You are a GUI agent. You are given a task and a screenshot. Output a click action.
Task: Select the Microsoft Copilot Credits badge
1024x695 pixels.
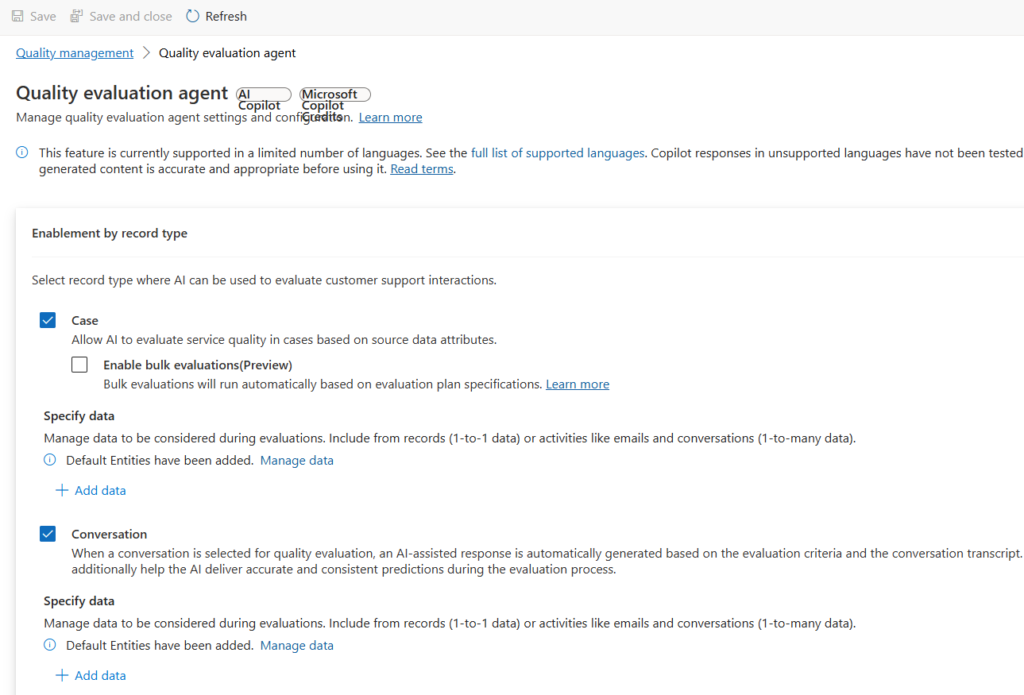(335, 94)
